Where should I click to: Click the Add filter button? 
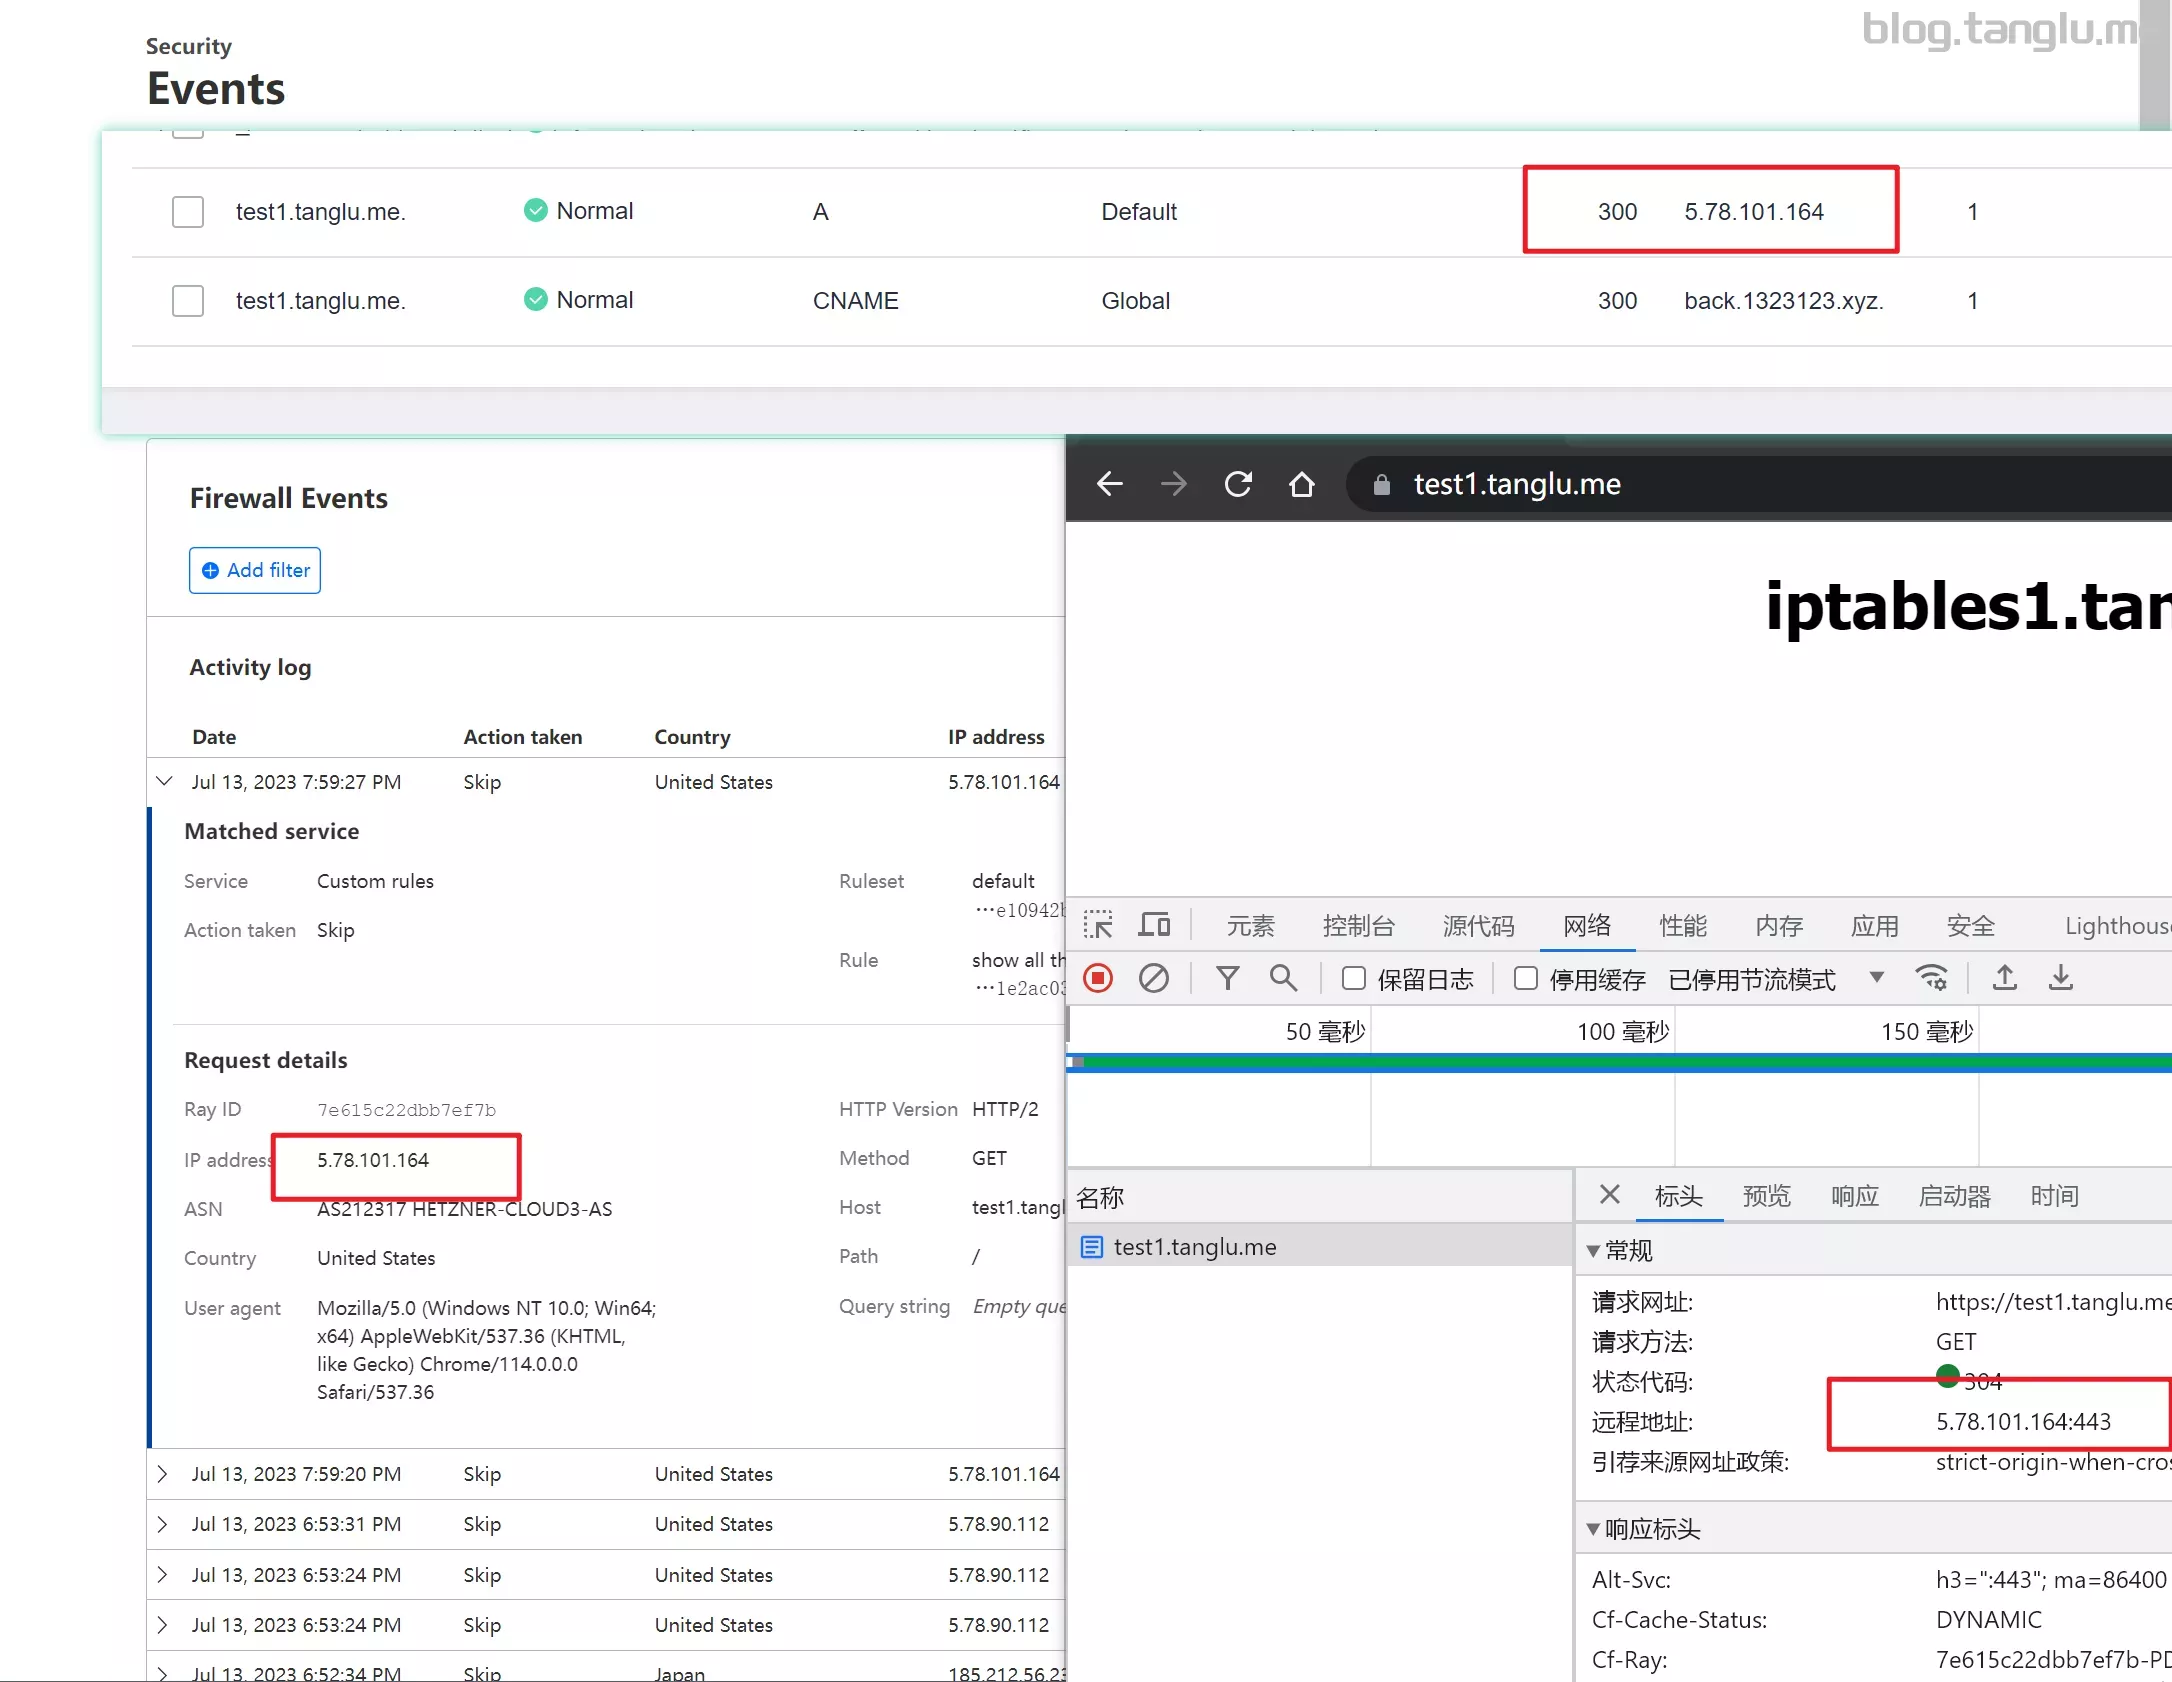point(255,570)
